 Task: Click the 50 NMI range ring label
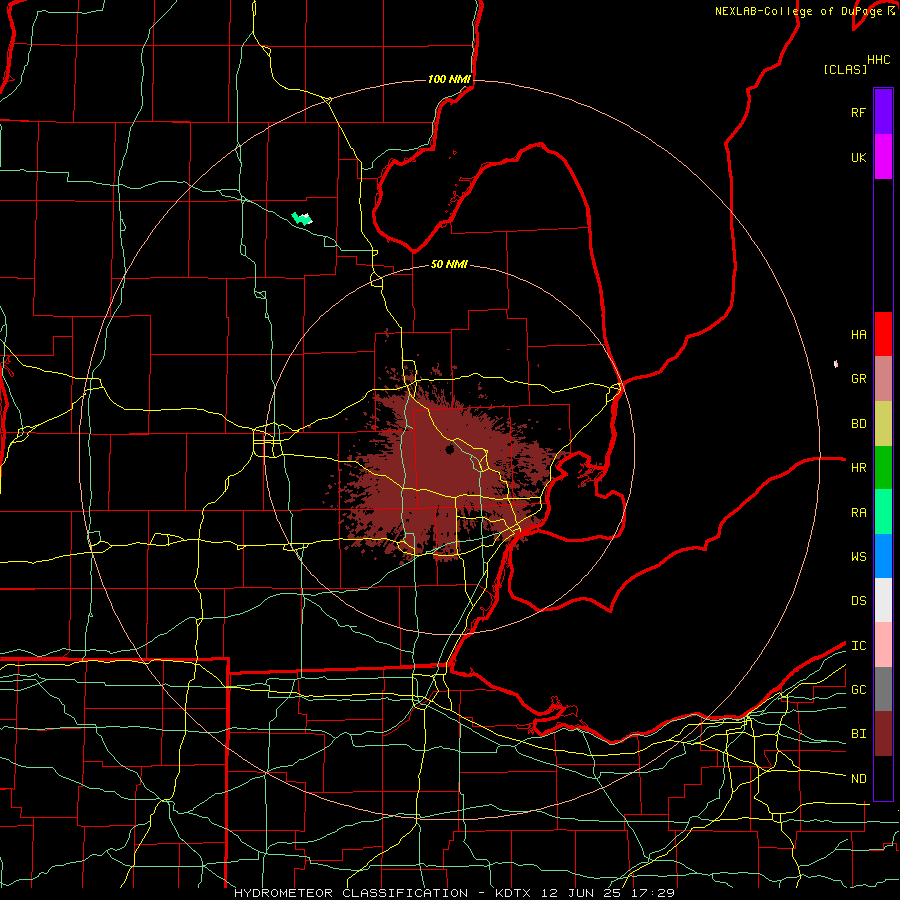449,264
